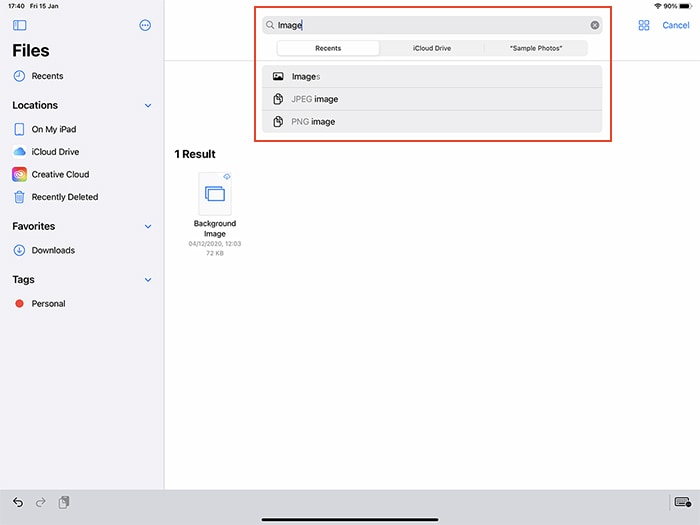Click the 1 Result heading
Image resolution: width=700 pixels, height=525 pixels.
[x=195, y=154]
